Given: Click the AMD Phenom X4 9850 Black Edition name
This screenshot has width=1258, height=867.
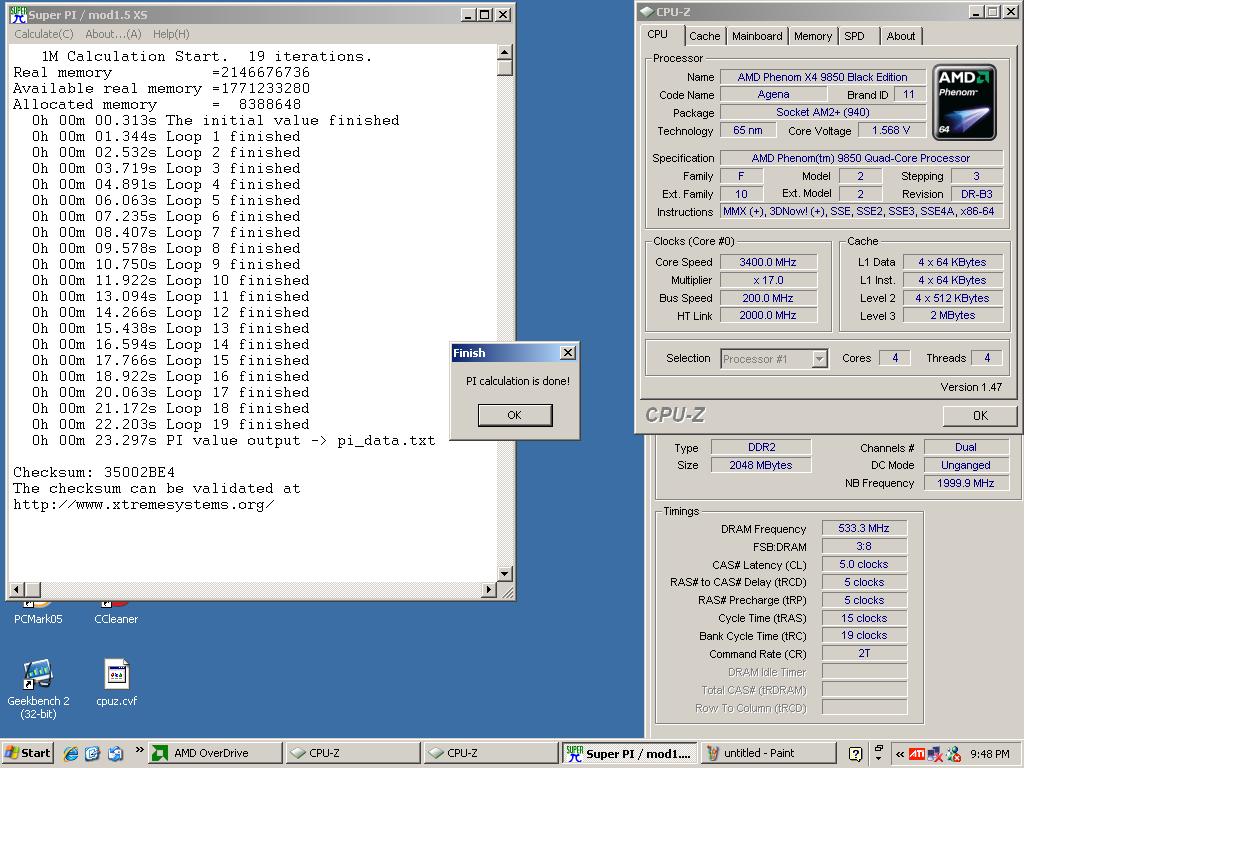Looking at the screenshot, I should click(822, 77).
